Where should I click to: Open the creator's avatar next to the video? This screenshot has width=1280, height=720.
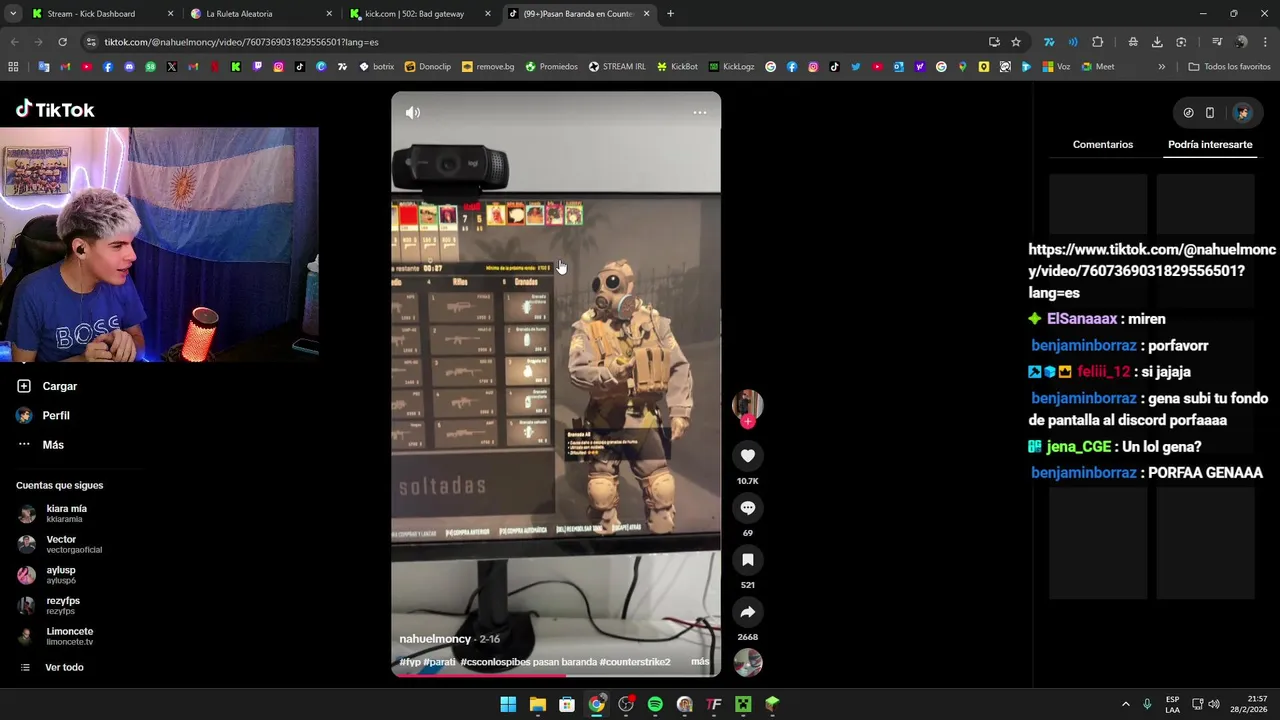747,404
